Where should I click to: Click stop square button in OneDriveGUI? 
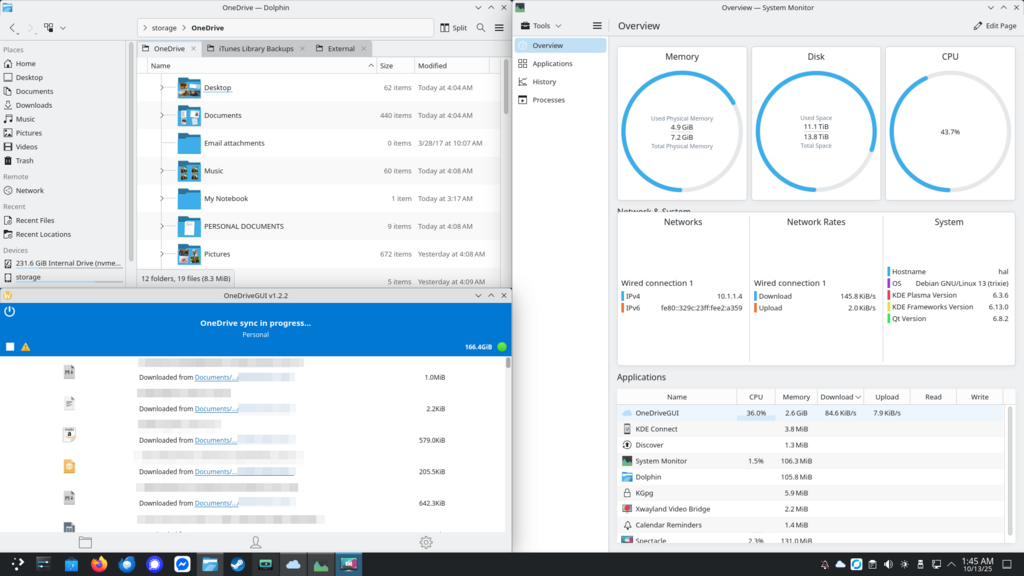(x=10, y=347)
